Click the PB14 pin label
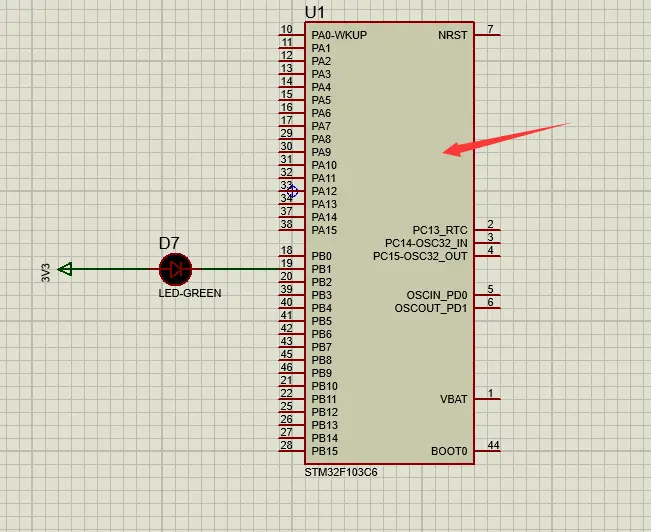 pos(324,438)
